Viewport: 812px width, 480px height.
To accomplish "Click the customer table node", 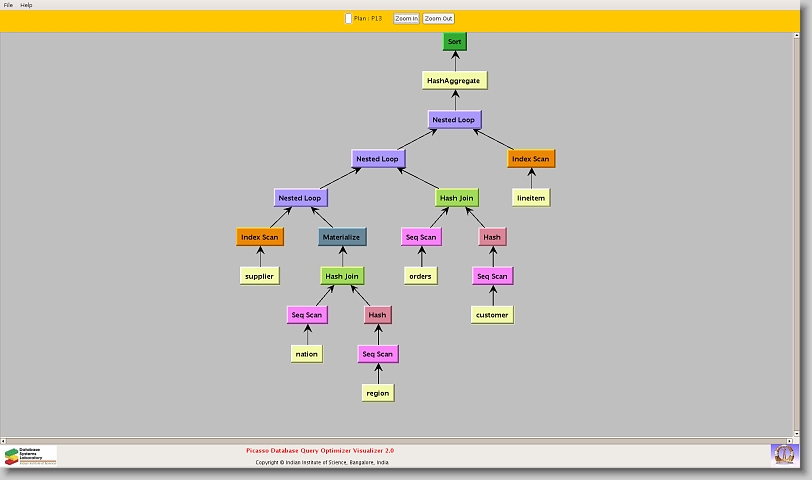I will pos(492,315).
